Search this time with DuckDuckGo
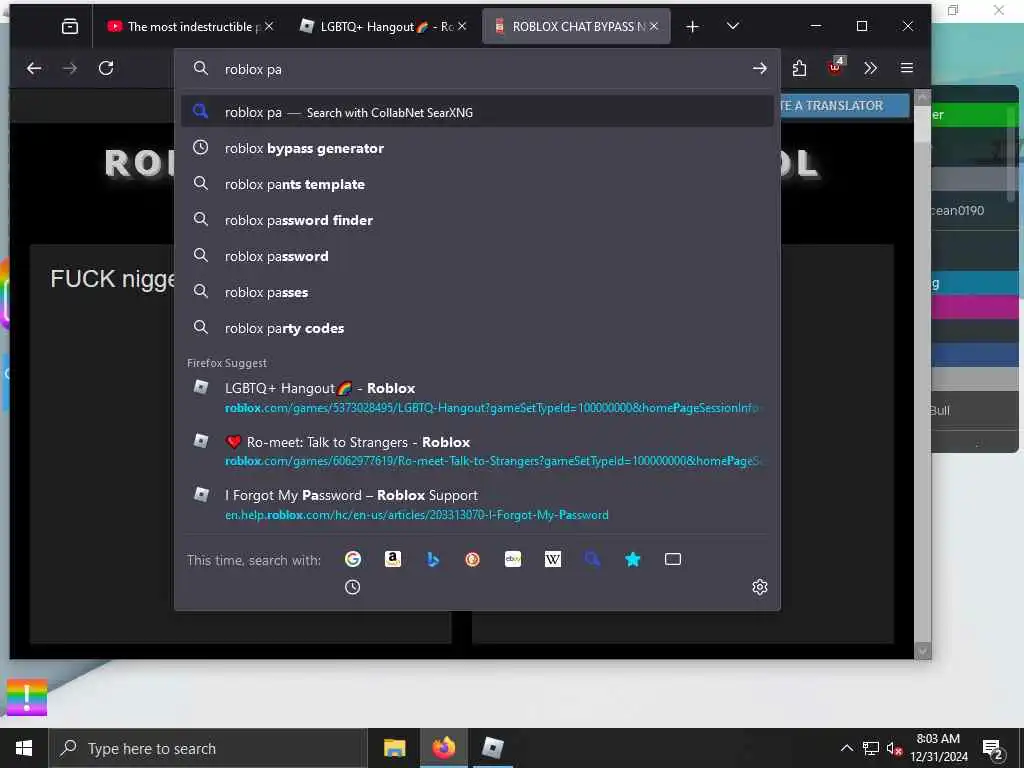 (x=472, y=559)
